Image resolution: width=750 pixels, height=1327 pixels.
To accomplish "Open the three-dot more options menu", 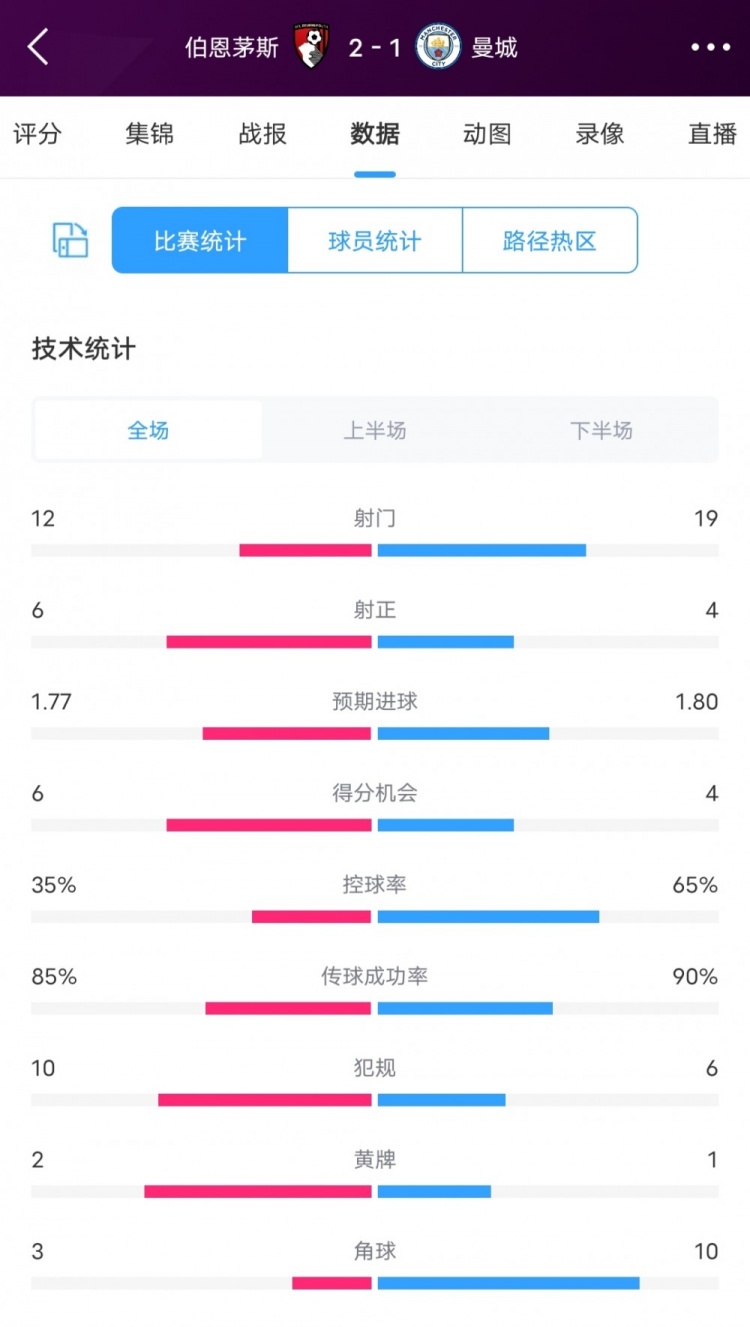I will (x=710, y=47).
